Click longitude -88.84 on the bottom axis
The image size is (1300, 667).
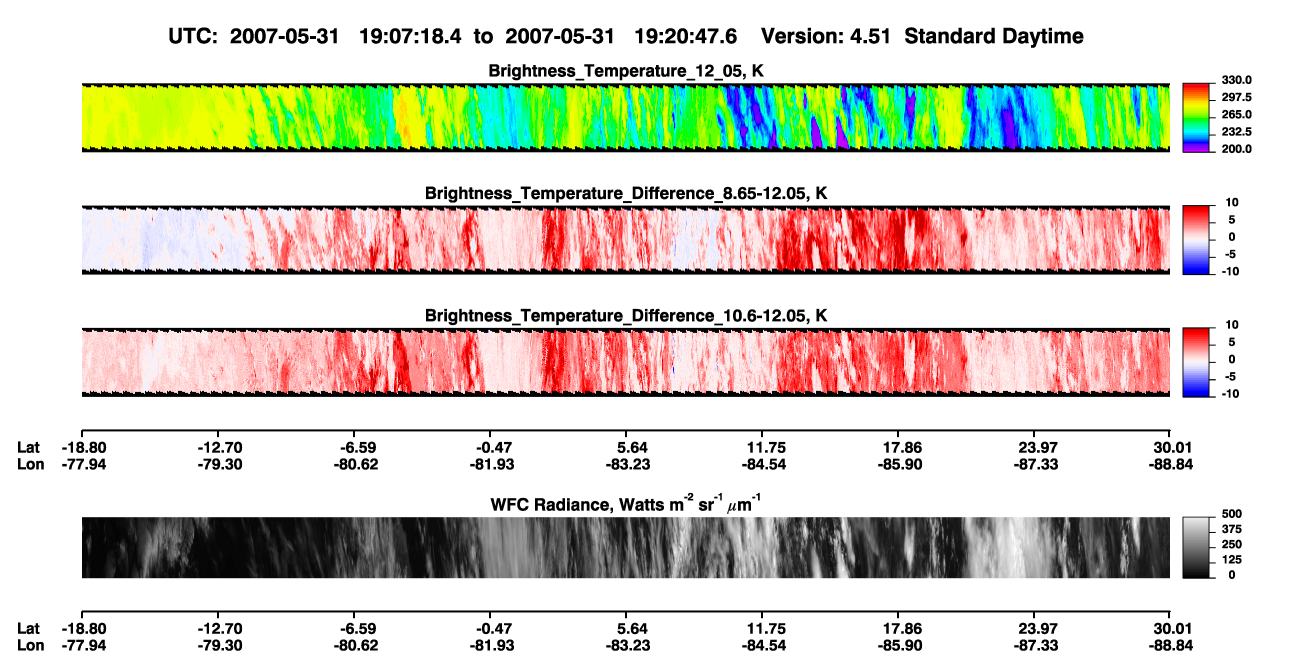click(1170, 645)
